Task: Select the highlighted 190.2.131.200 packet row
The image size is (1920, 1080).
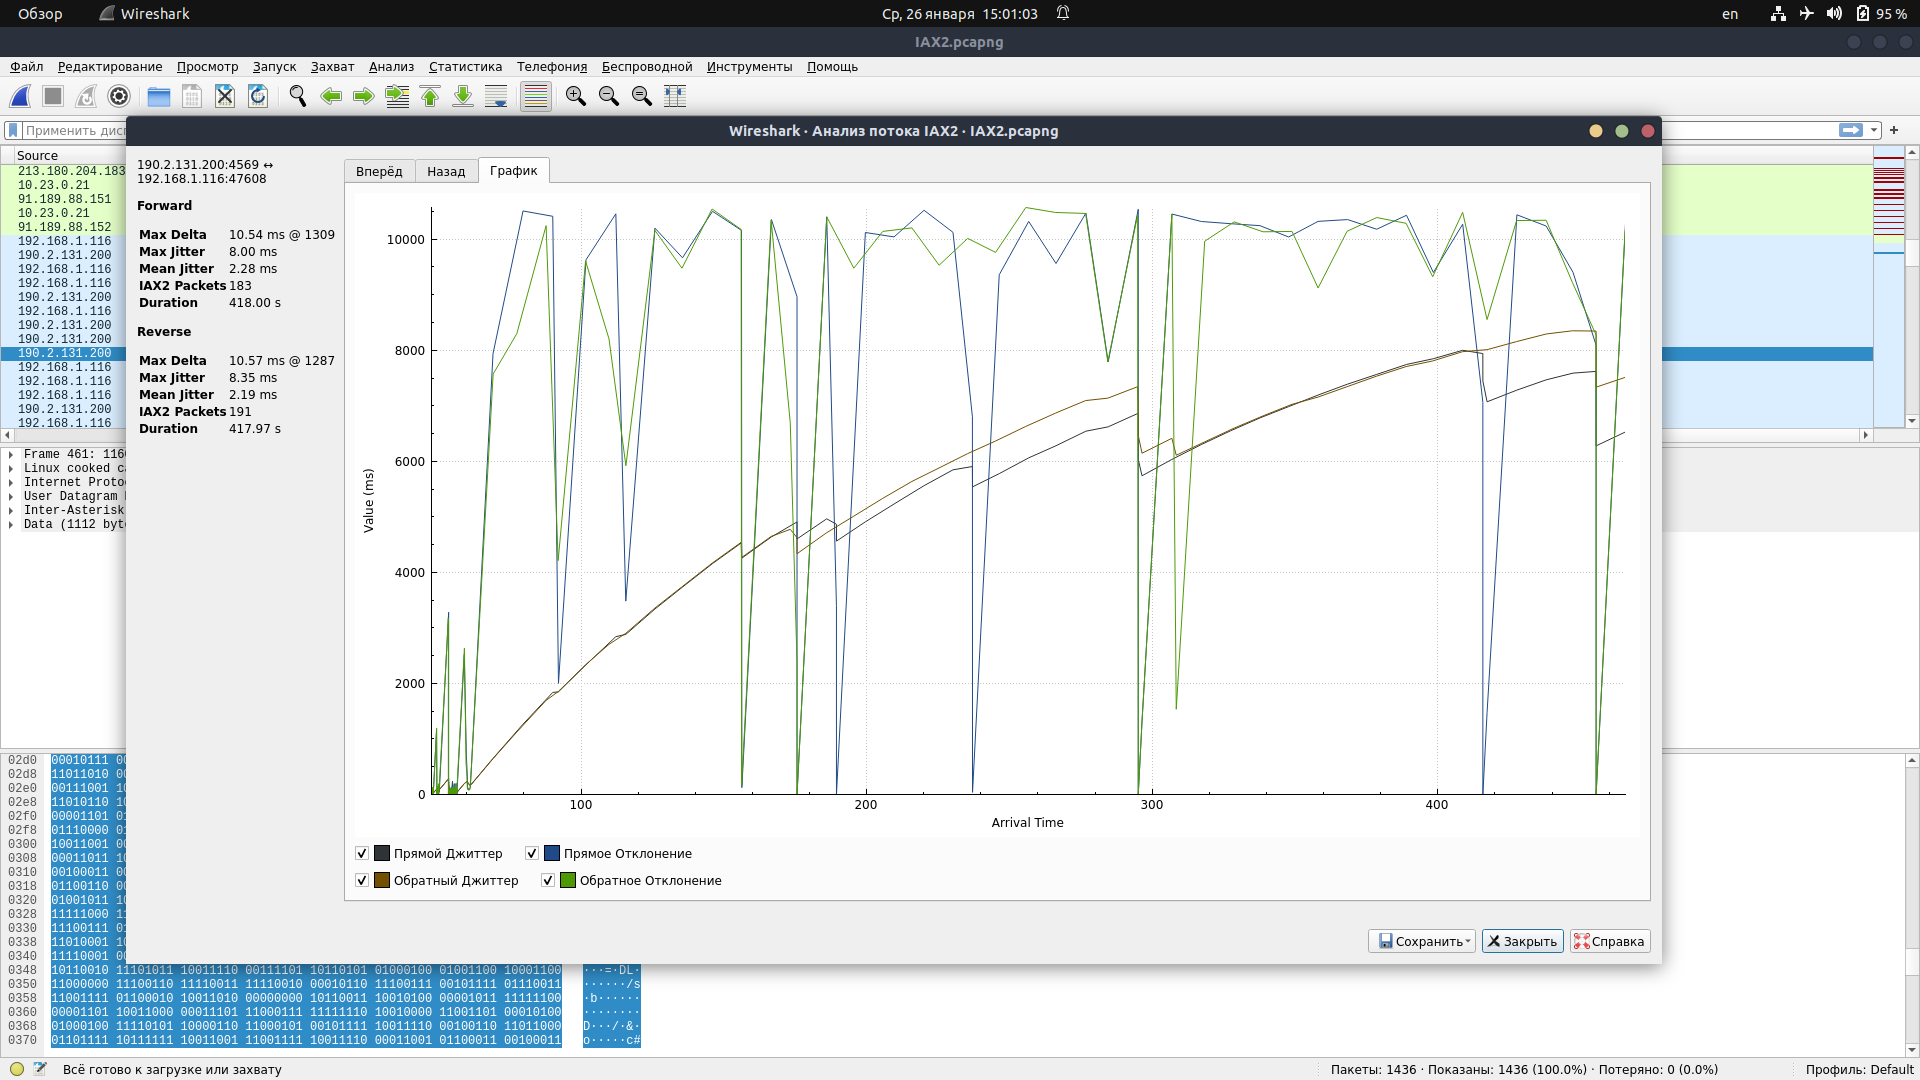Action: coord(64,353)
